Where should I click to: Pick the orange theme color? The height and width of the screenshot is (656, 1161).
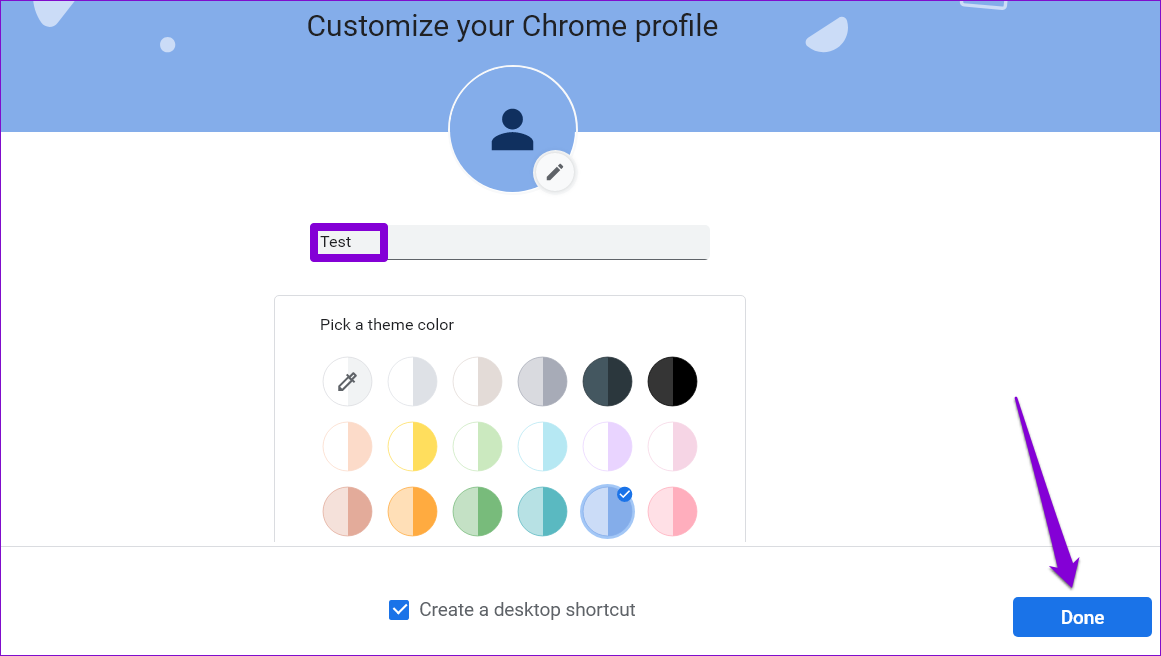[x=412, y=512]
